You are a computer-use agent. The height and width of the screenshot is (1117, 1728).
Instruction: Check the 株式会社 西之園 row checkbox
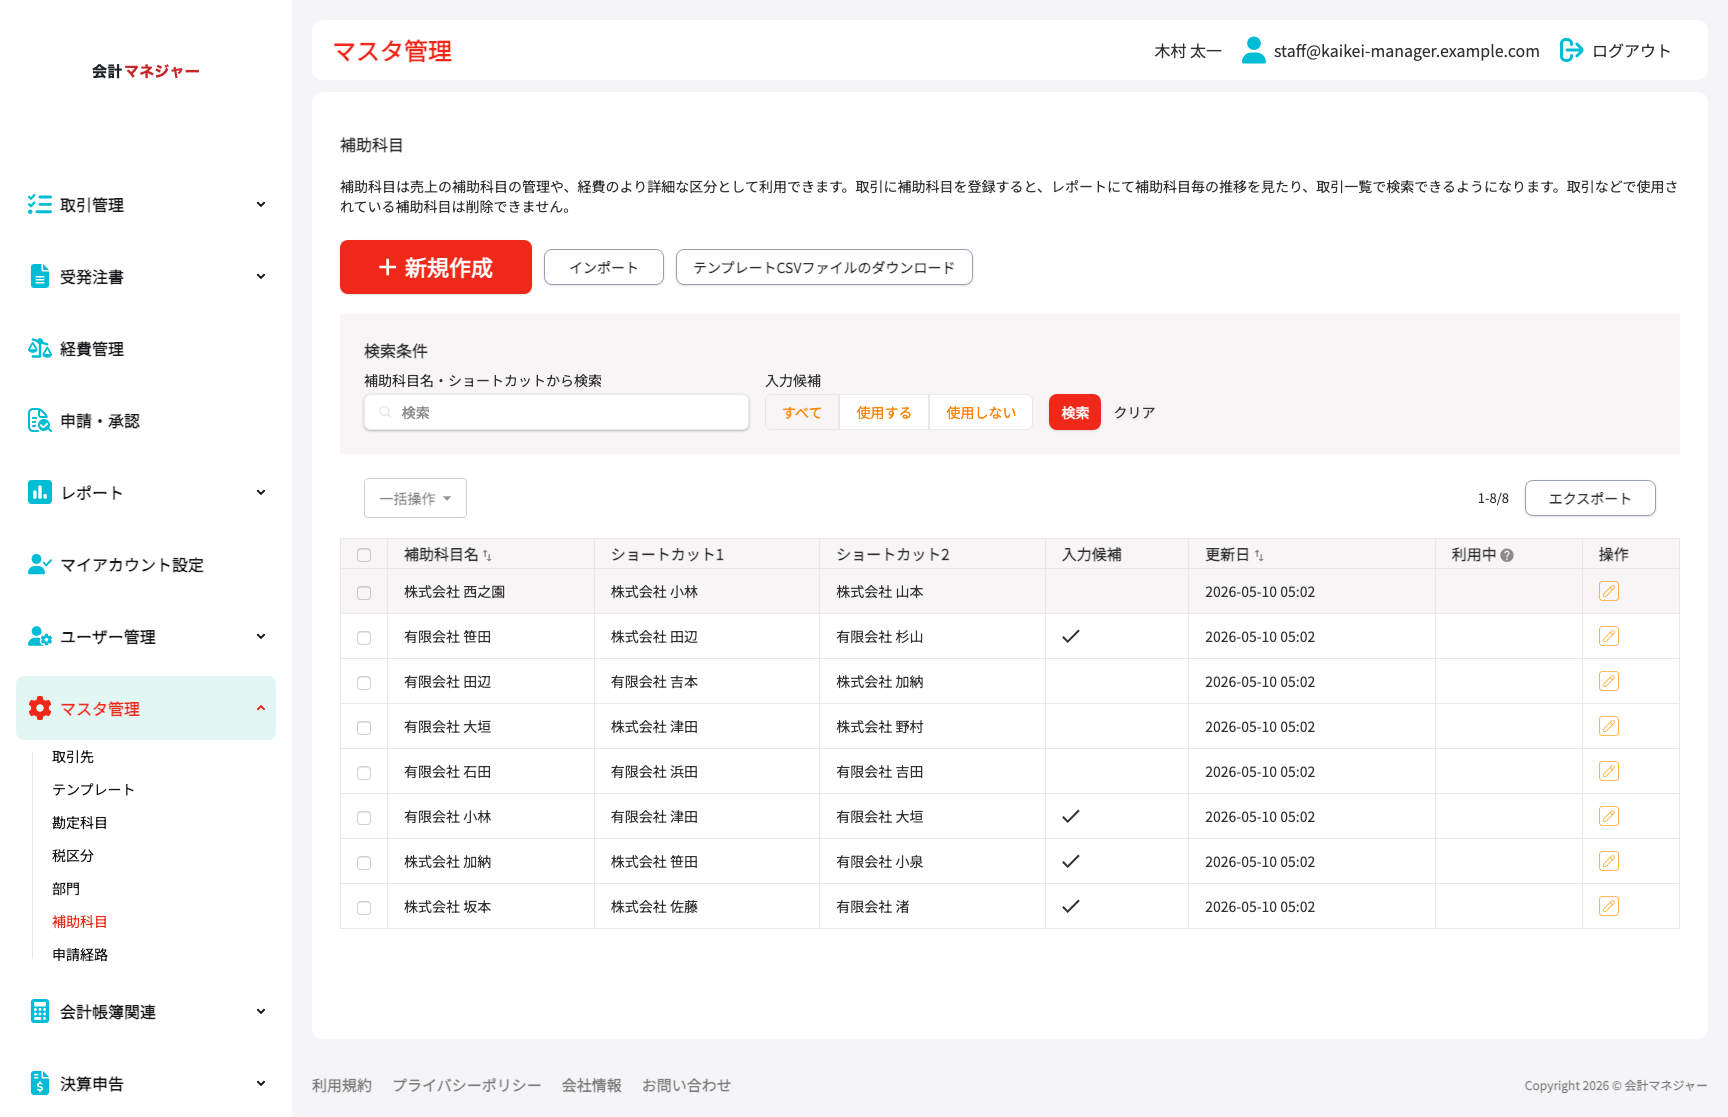click(x=364, y=593)
